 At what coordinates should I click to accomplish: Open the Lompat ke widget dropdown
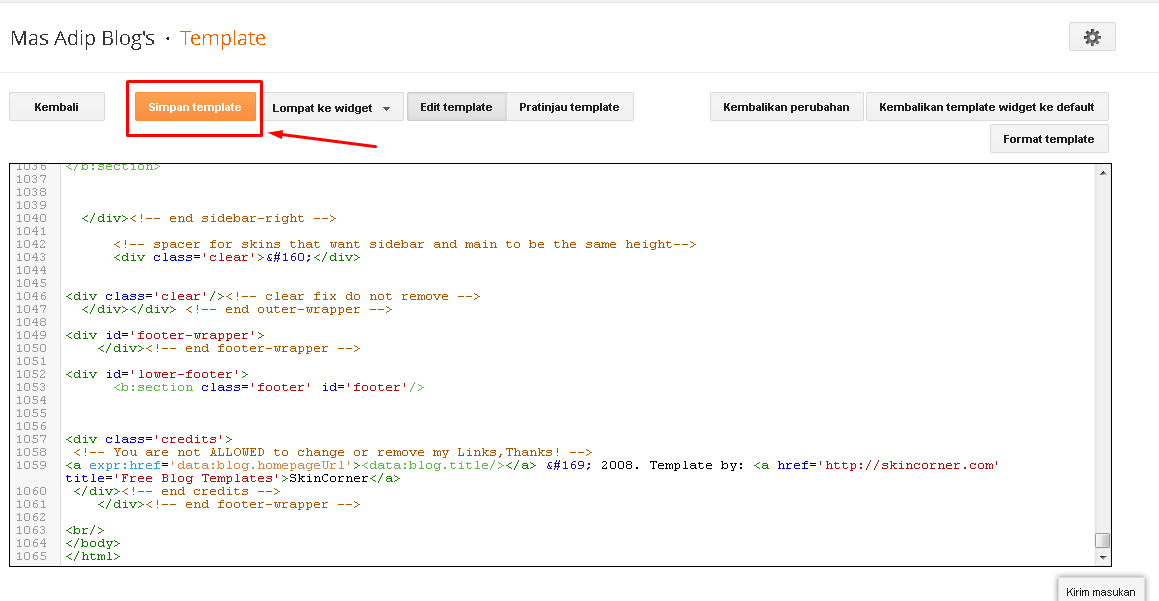[x=333, y=106]
